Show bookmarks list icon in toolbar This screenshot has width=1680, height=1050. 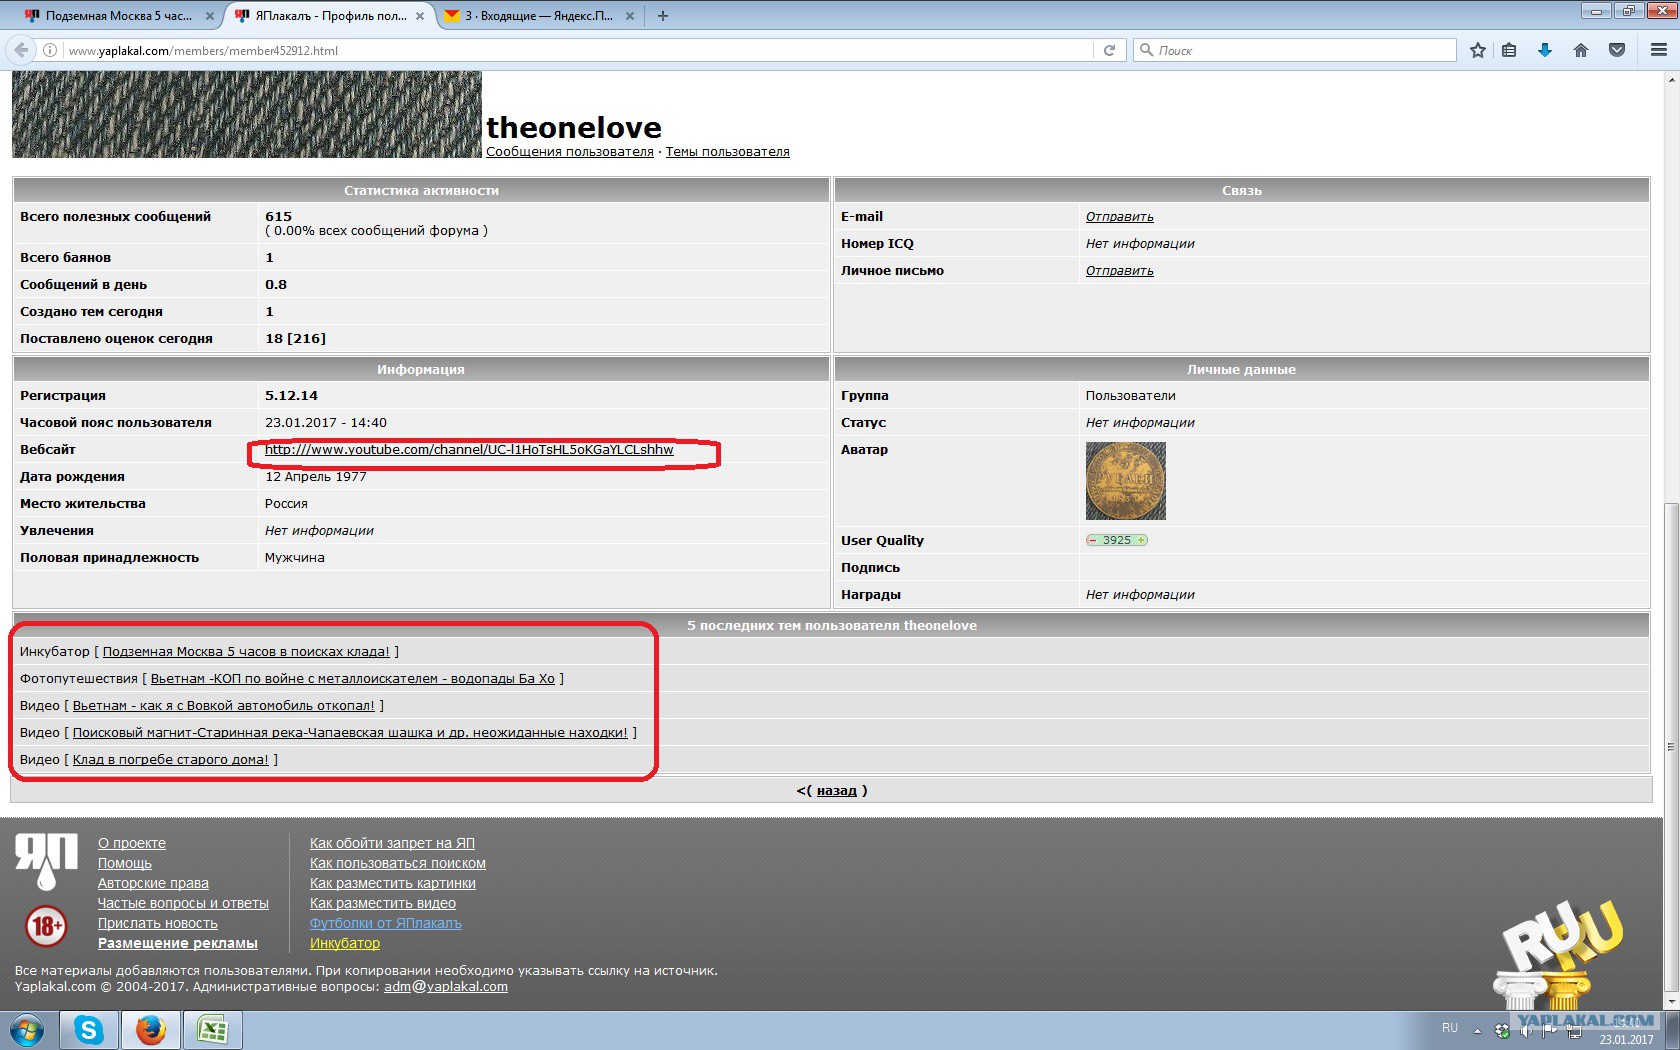pos(1509,50)
